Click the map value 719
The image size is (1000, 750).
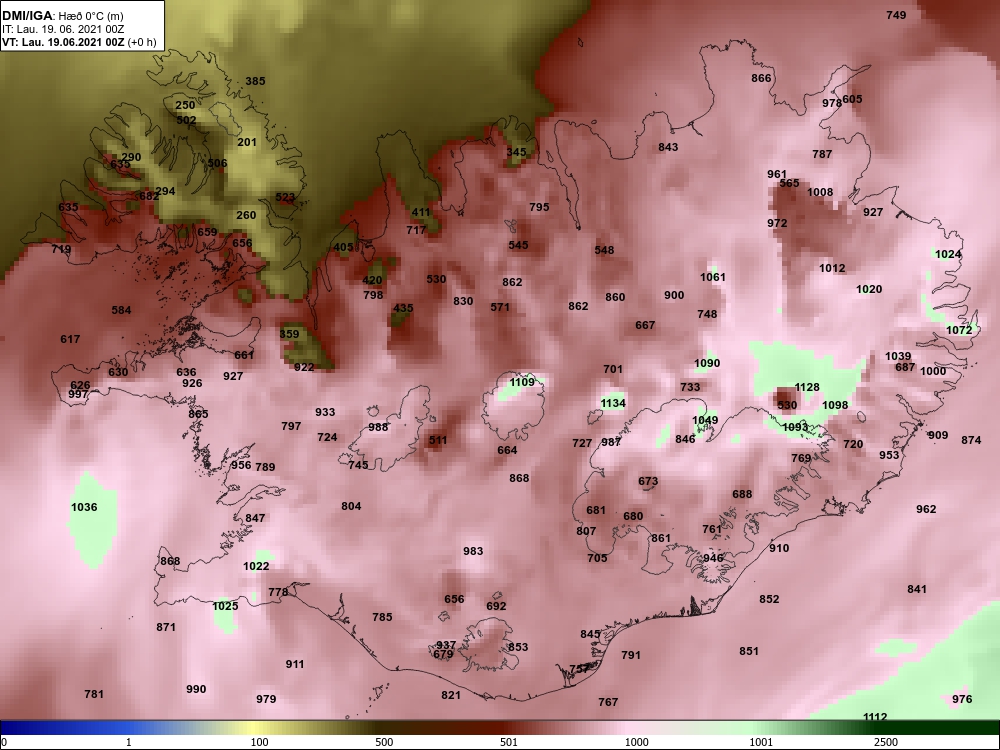coord(61,249)
